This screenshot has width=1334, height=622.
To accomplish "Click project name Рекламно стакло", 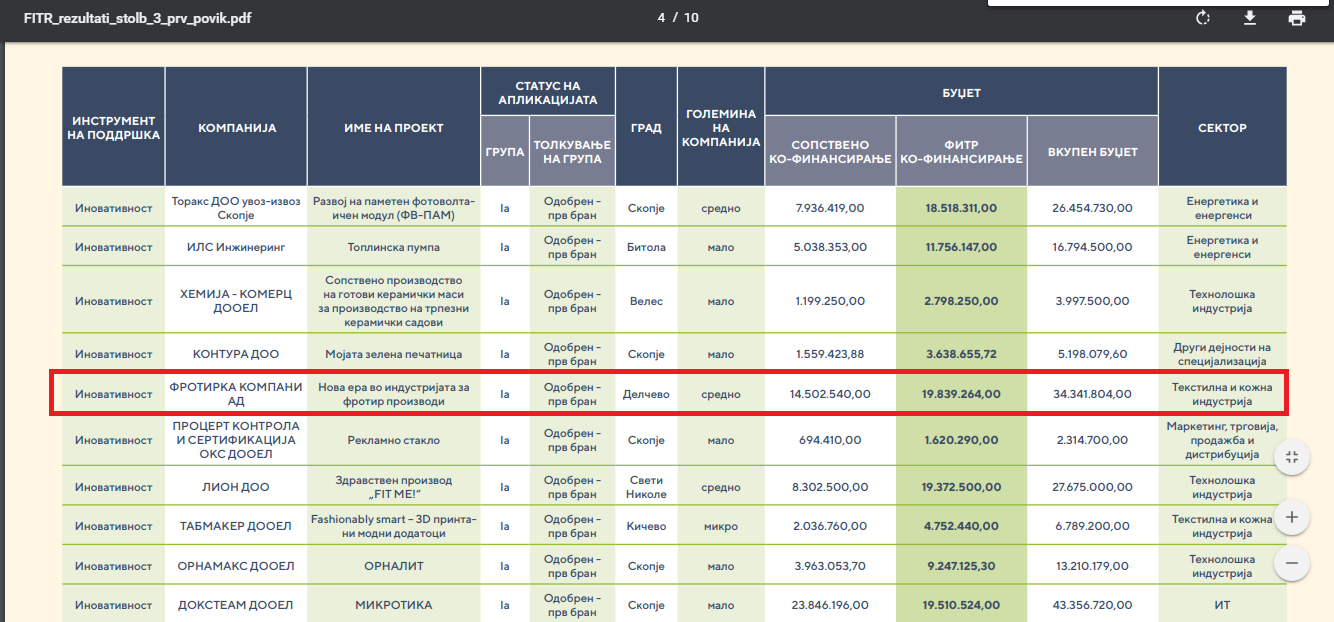I will [x=394, y=440].
